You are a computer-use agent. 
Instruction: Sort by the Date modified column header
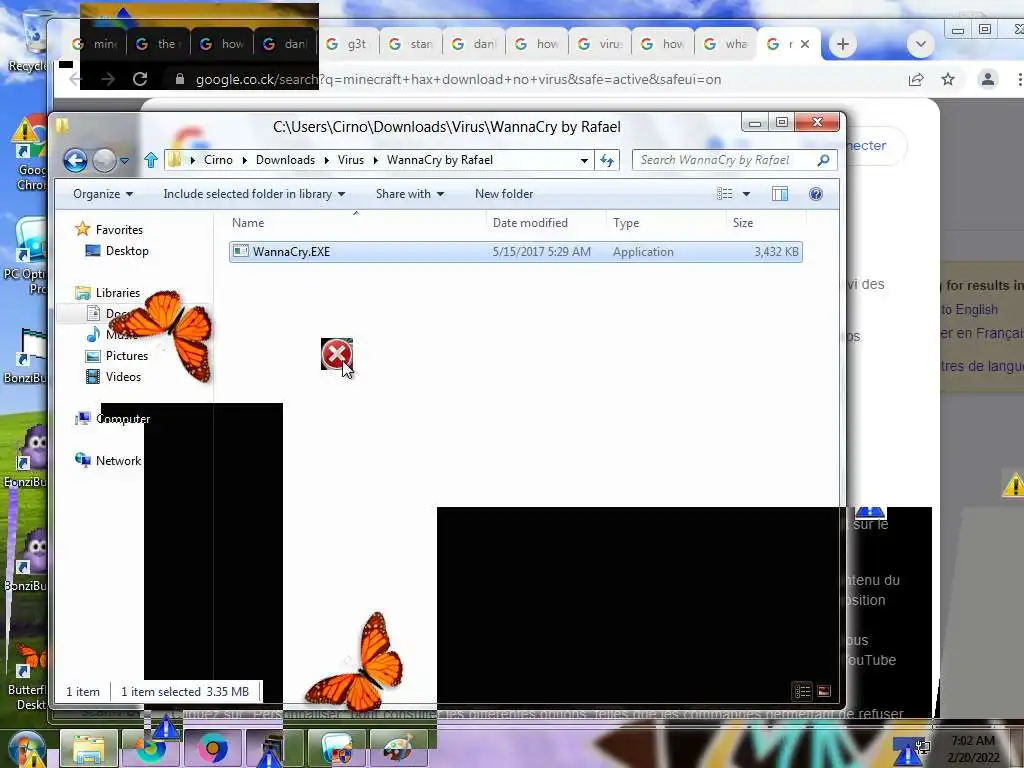click(546, 223)
